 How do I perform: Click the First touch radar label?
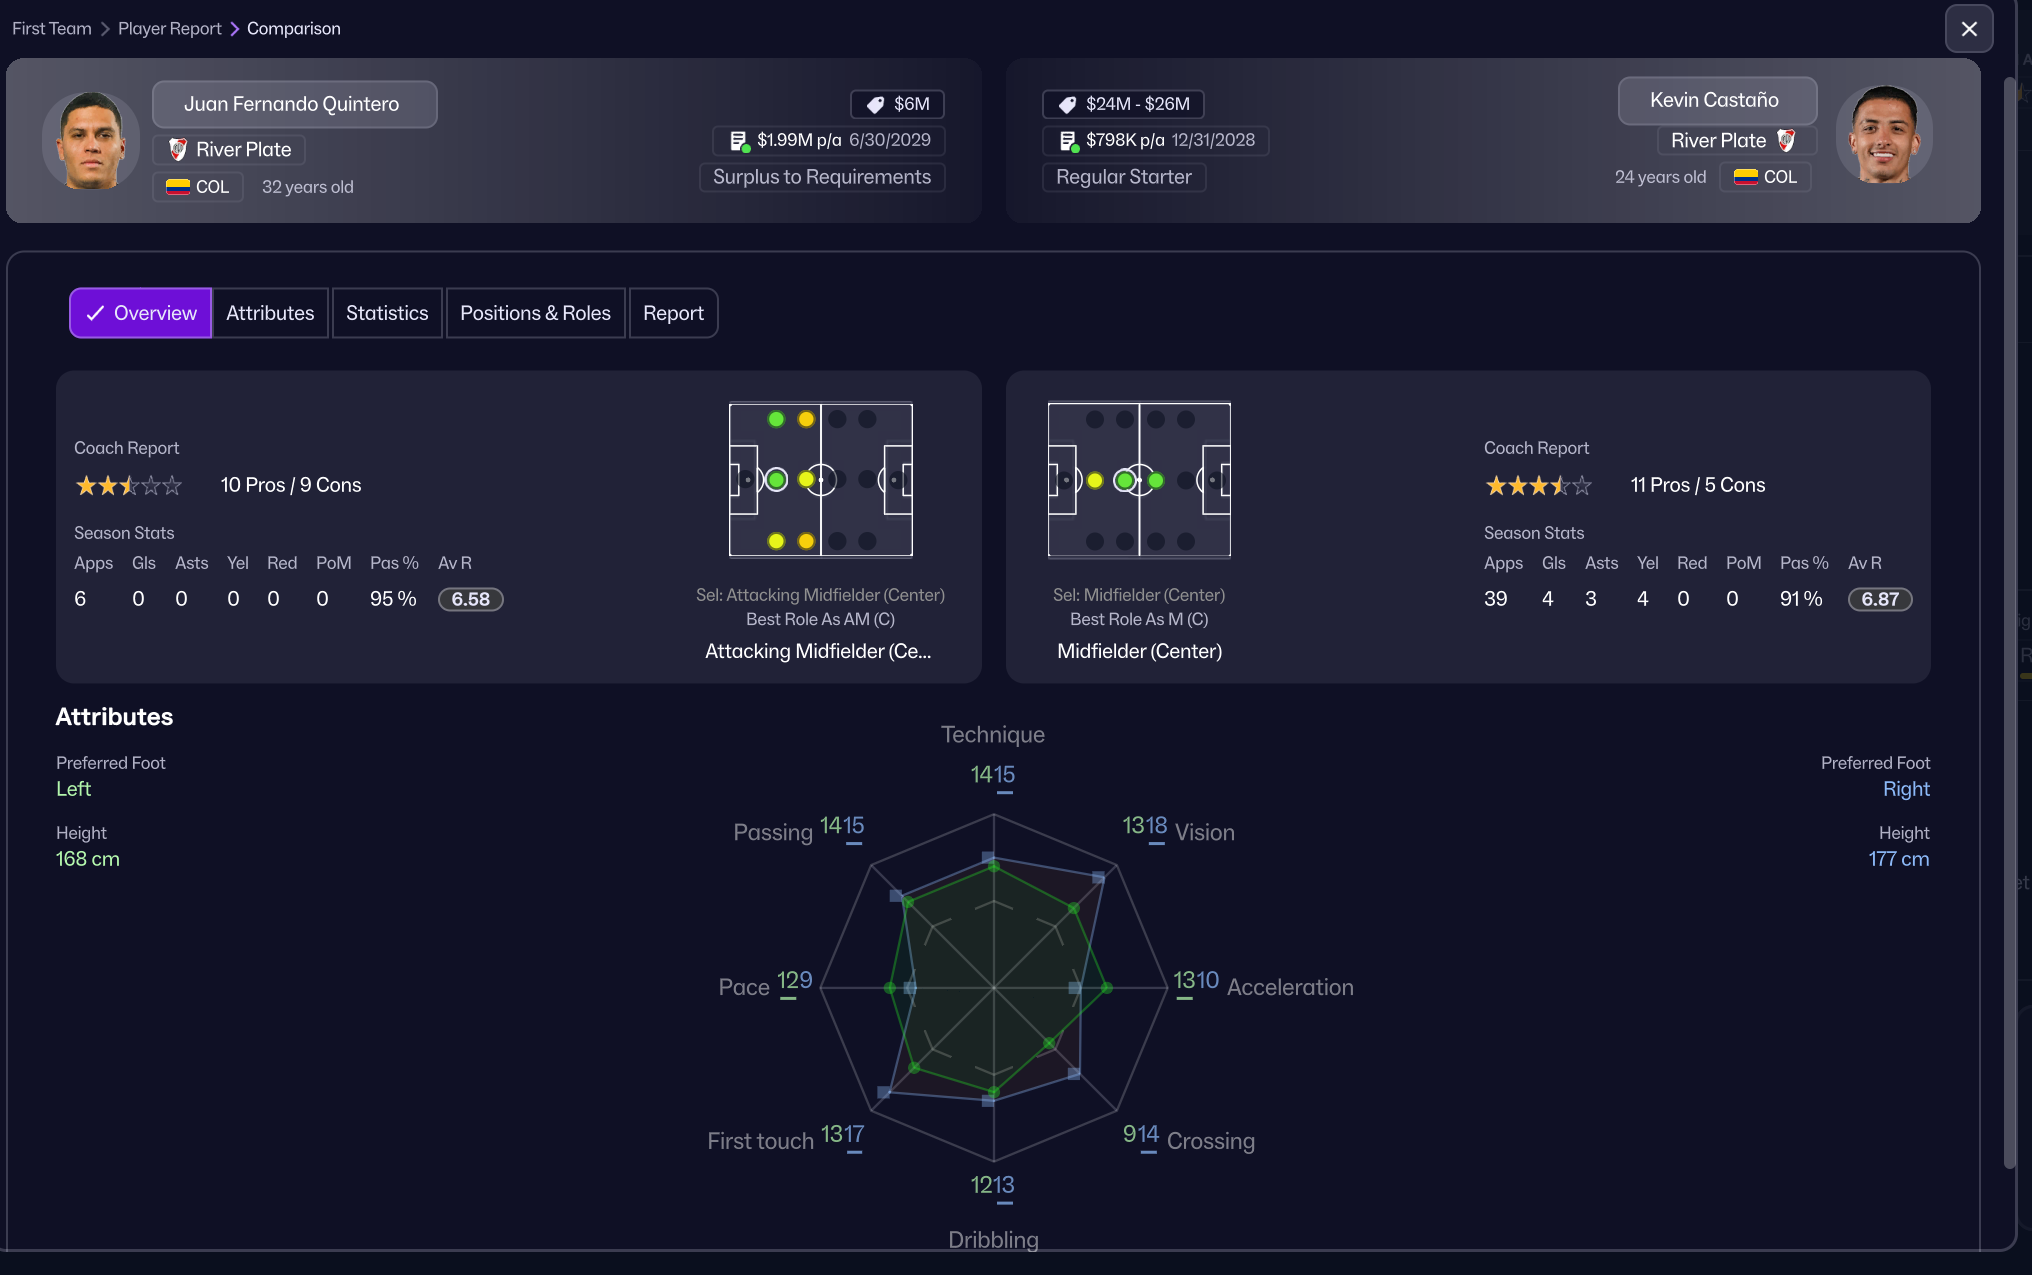point(761,1141)
